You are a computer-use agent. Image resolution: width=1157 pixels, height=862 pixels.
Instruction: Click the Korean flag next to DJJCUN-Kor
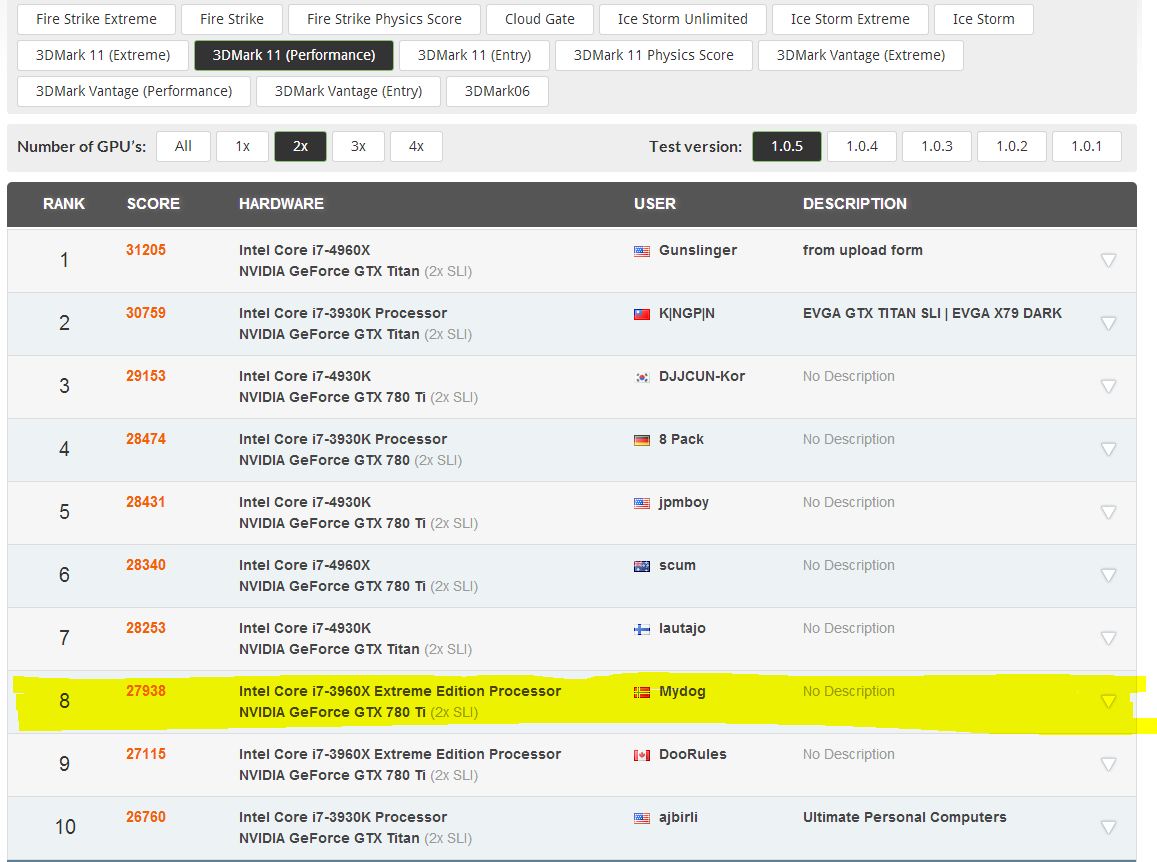pyautogui.click(x=642, y=377)
